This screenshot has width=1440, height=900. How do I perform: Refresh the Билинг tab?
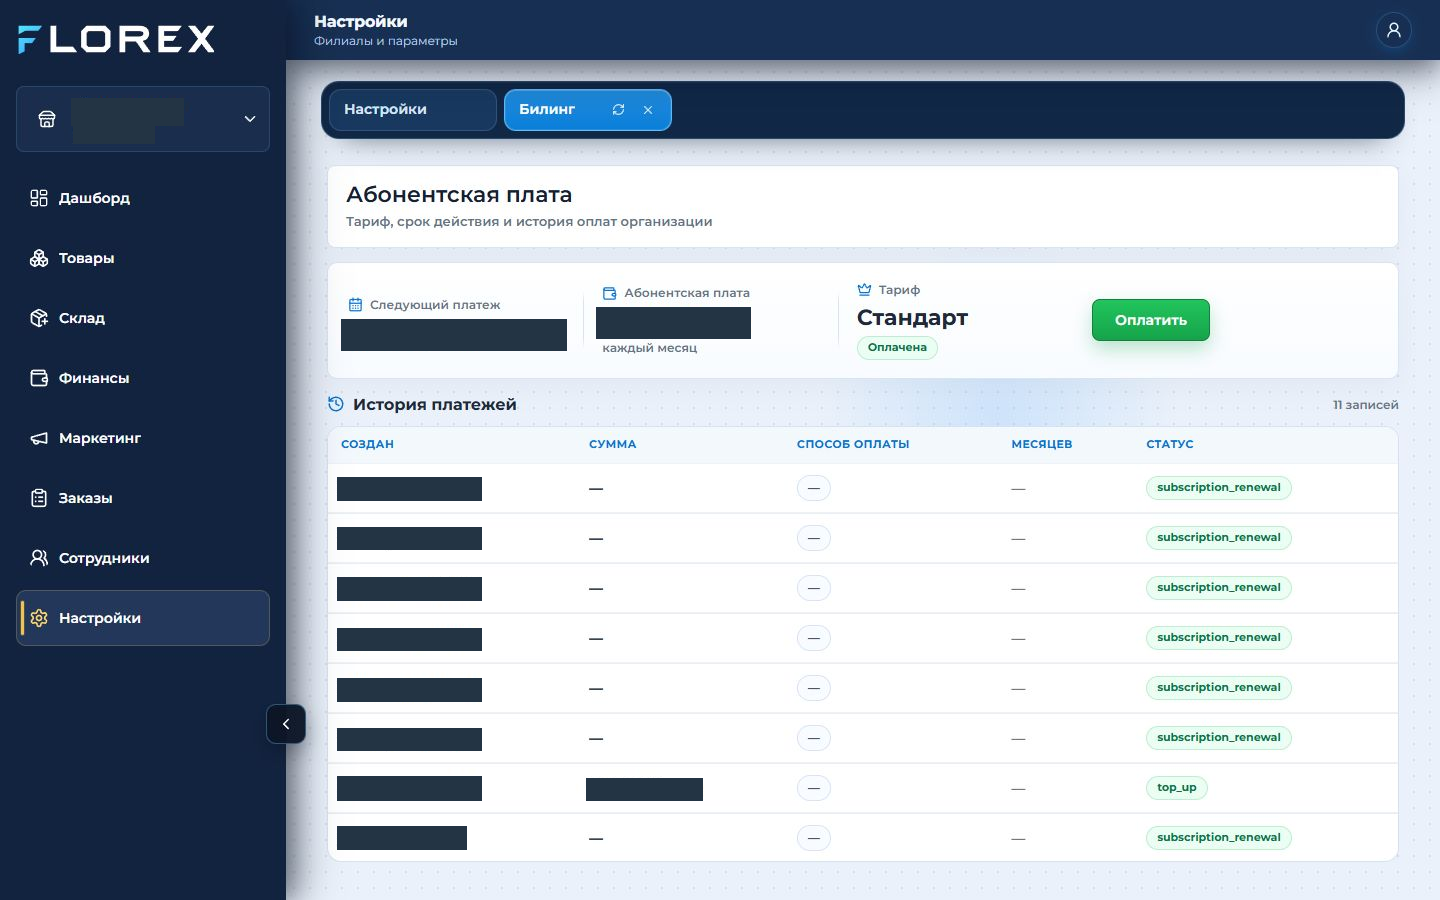618,110
